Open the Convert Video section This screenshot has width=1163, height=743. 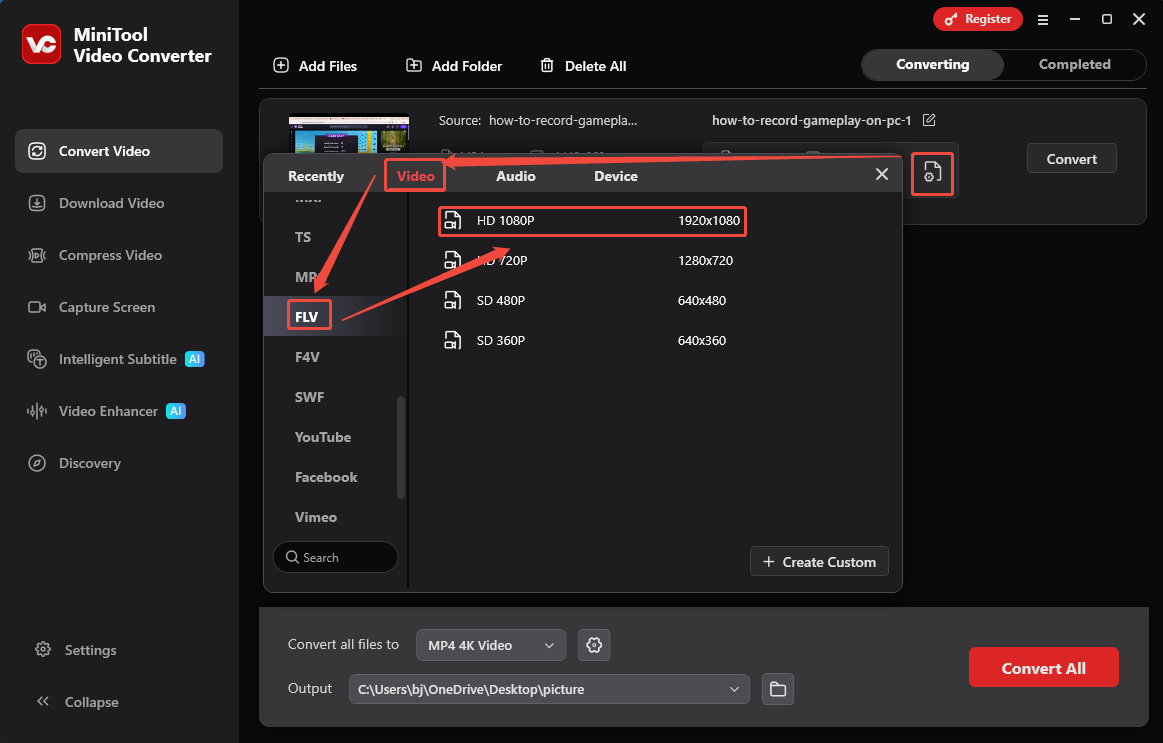119,151
